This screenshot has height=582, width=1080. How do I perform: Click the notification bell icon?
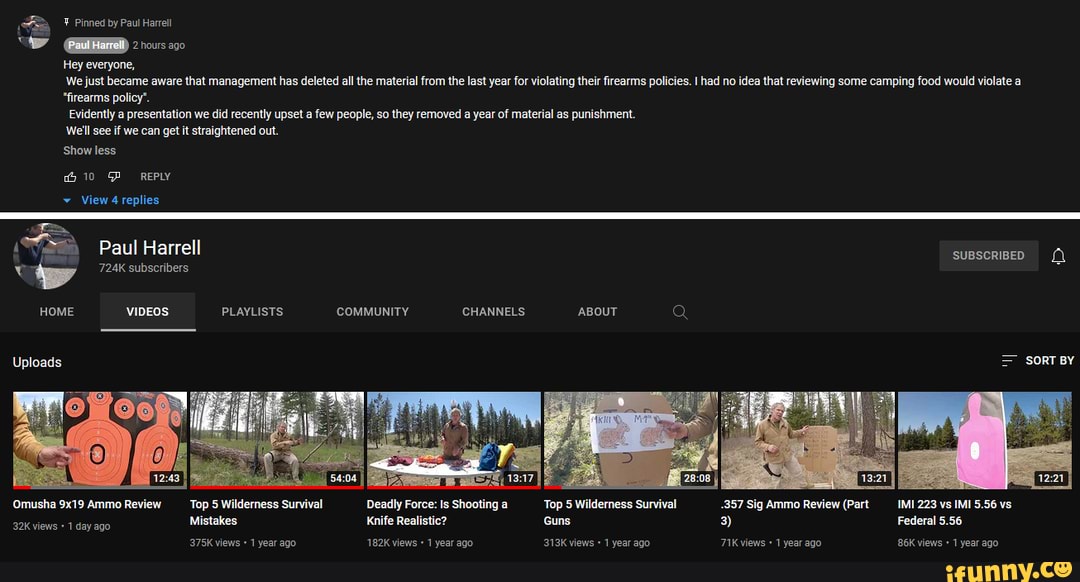pyautogui.click(x=1058, y=256)
